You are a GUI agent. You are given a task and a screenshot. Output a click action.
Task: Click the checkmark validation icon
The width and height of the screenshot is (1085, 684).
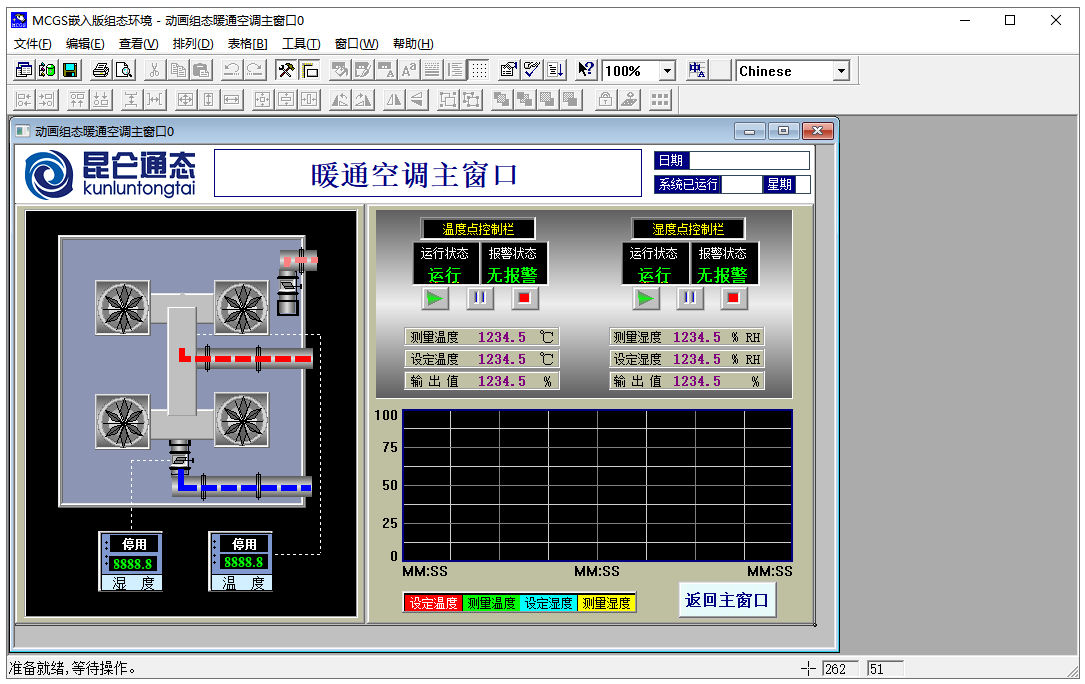531,70
